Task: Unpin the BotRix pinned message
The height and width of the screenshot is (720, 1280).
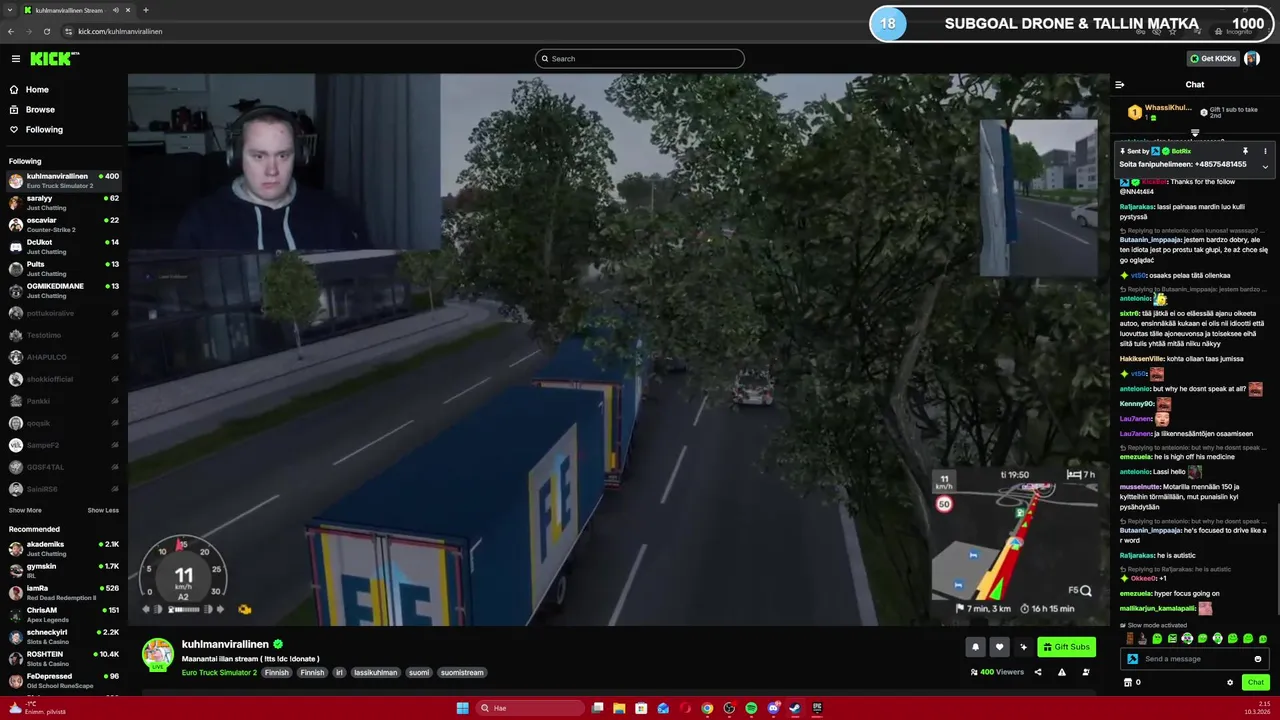Action: point(1245,151)
